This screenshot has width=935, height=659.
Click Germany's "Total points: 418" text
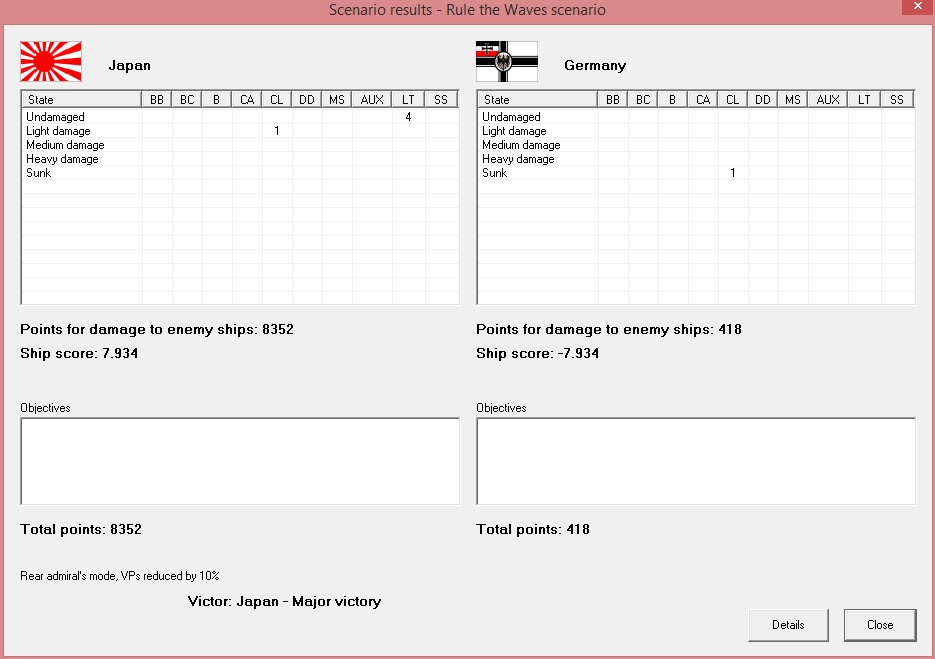pyautogui.click(x=533, y=530)
